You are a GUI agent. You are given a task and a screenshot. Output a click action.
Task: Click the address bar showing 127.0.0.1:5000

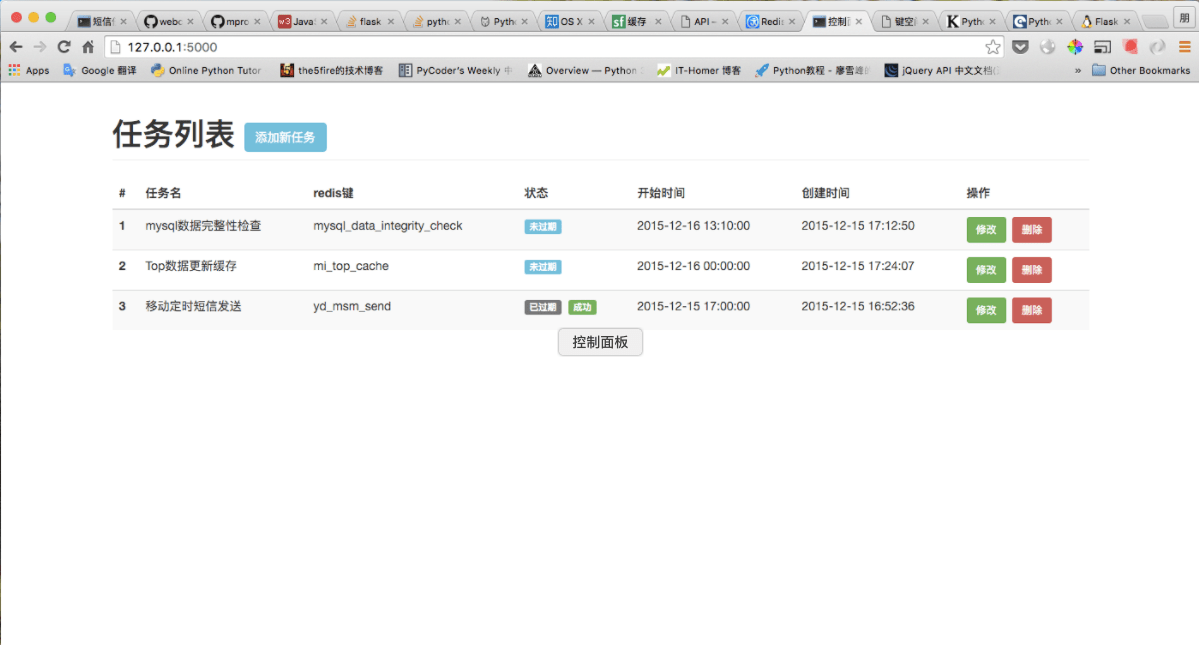(x=400, y=46)
